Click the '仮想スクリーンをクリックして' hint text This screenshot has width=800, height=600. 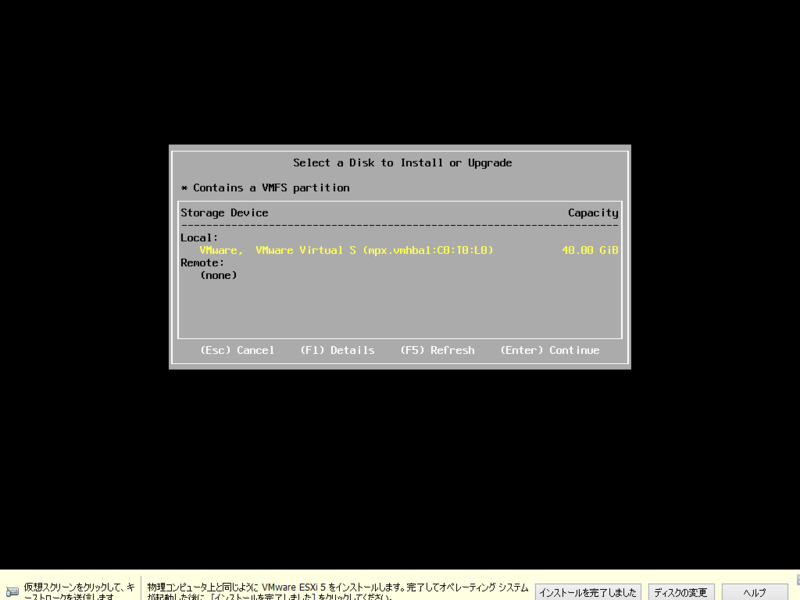(79, 592)
